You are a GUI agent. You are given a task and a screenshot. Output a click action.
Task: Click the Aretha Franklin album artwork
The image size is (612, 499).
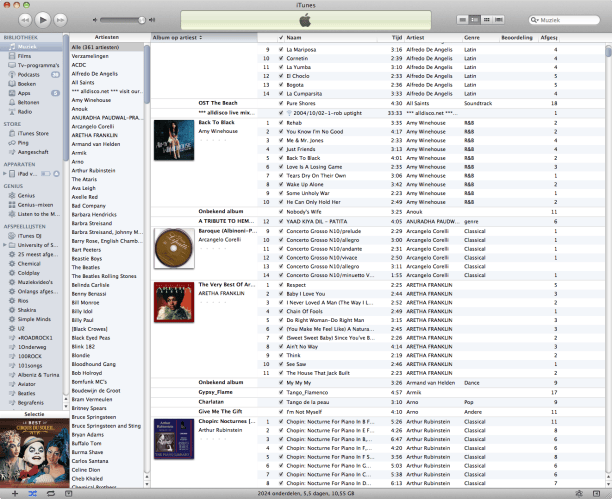point(174,302)
